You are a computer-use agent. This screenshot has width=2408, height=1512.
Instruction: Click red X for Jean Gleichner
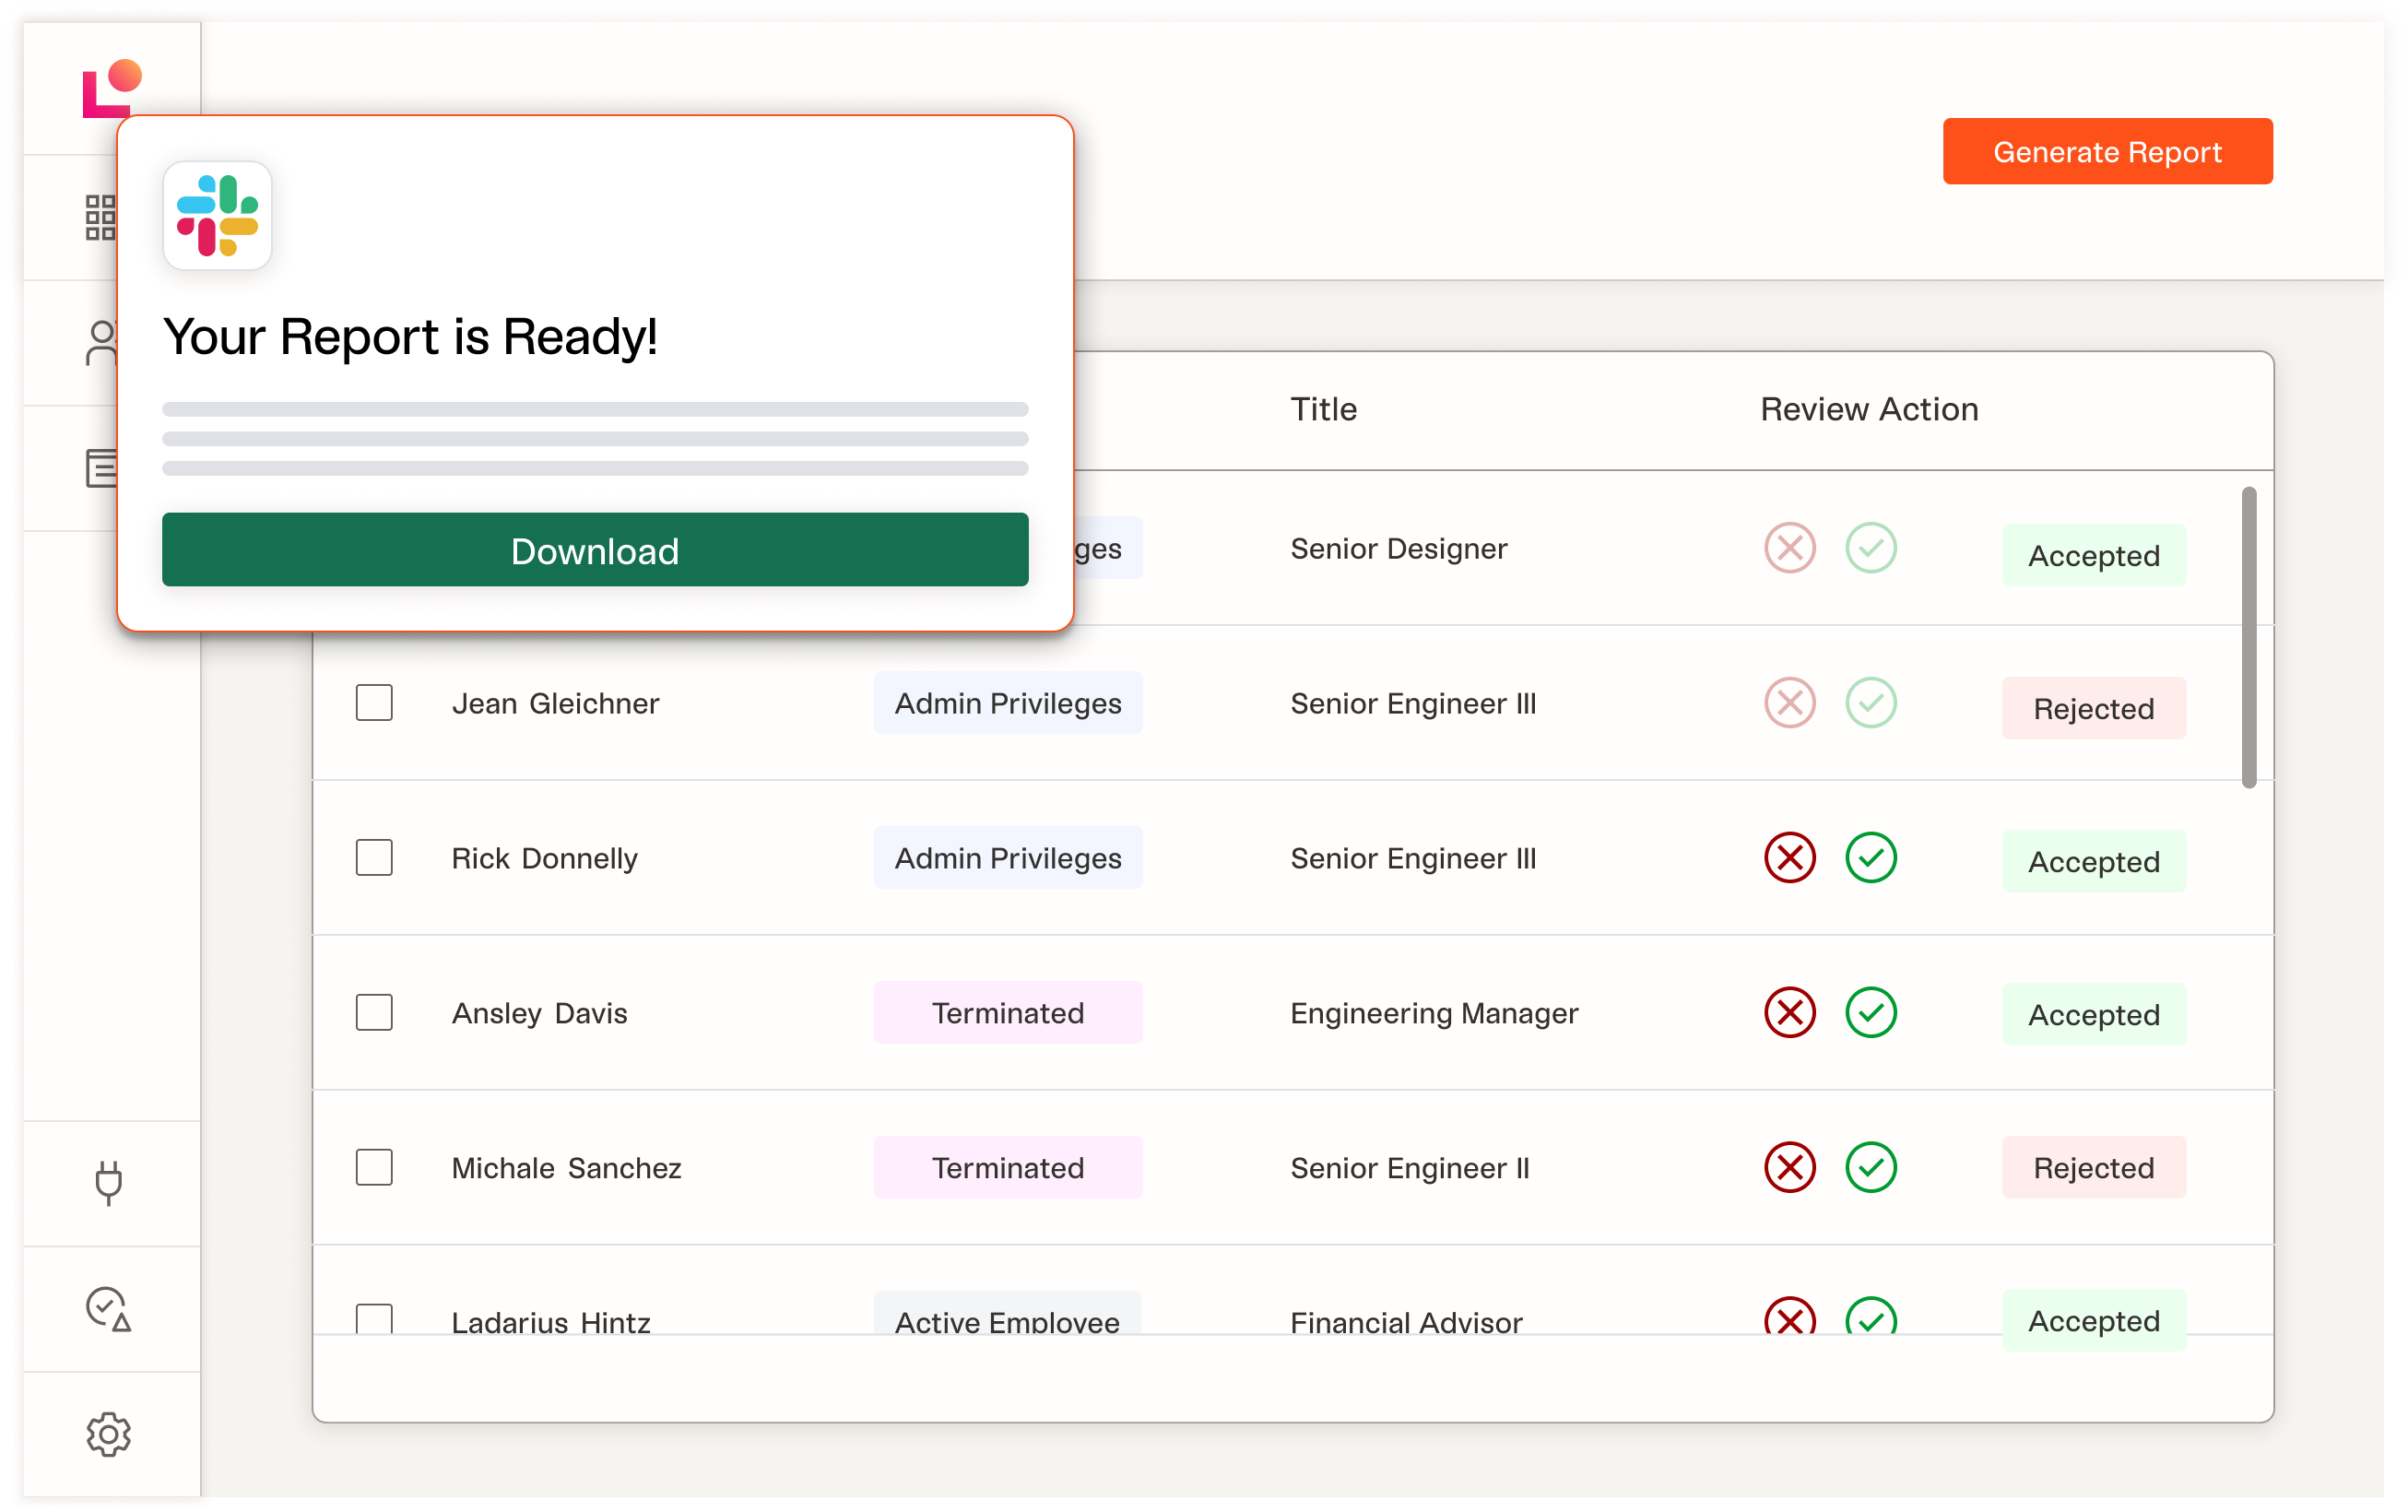point(1790,703)
